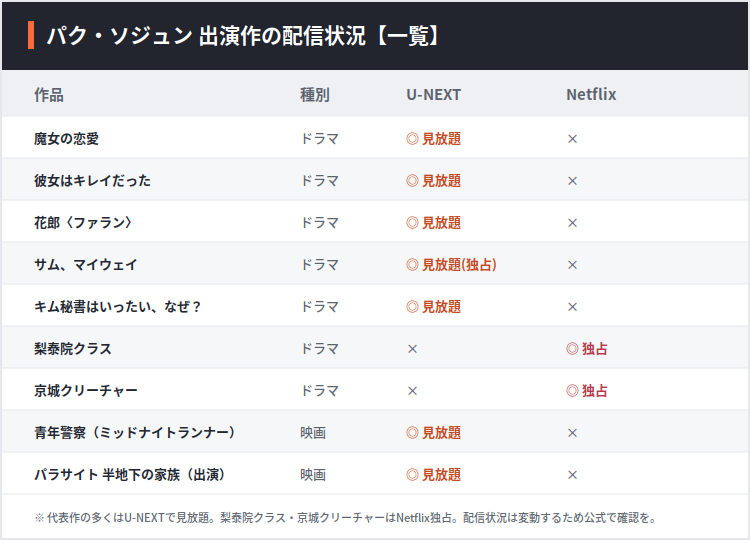Select the 作品 column header
This screenshot has height=540, width=750.
click(x=49, y=95)
